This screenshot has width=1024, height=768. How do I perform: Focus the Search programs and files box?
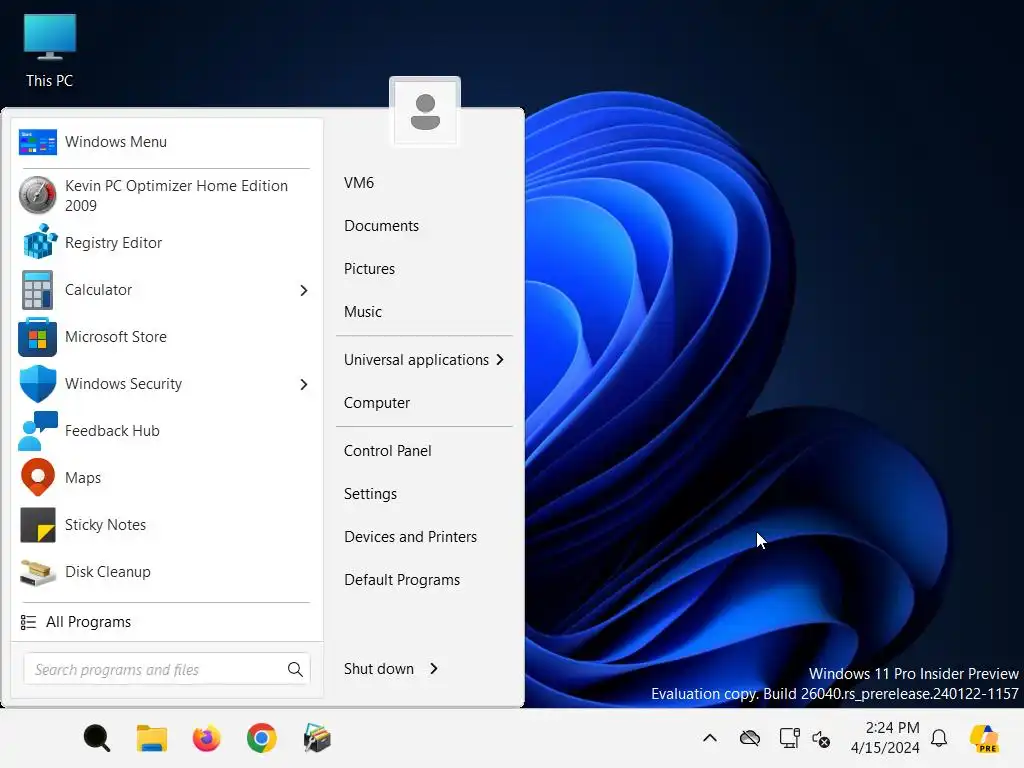[x=167, y=669]
